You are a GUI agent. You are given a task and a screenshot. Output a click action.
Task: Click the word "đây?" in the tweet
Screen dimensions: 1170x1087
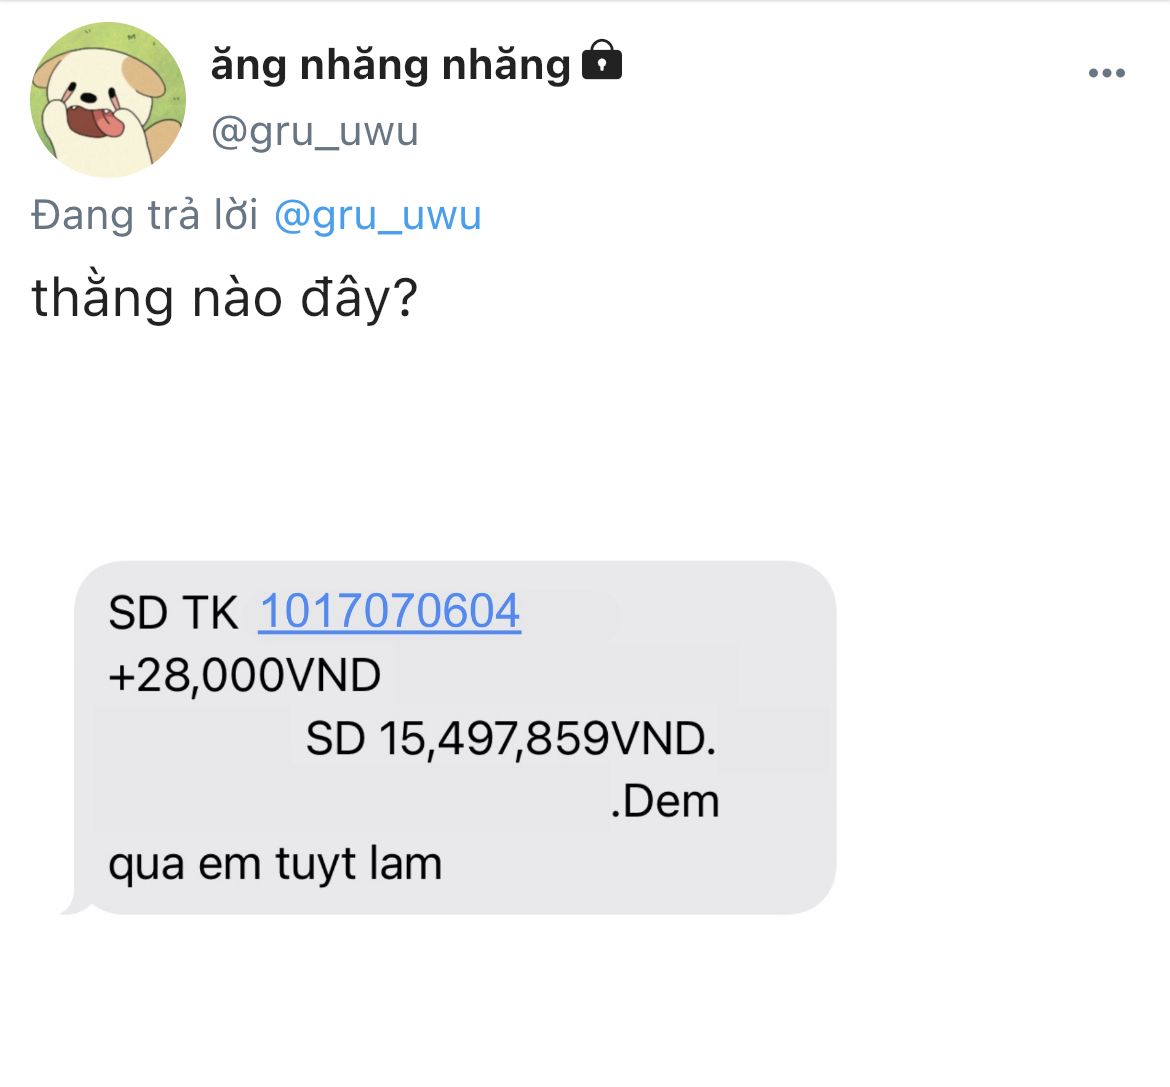tap(359, 298)
